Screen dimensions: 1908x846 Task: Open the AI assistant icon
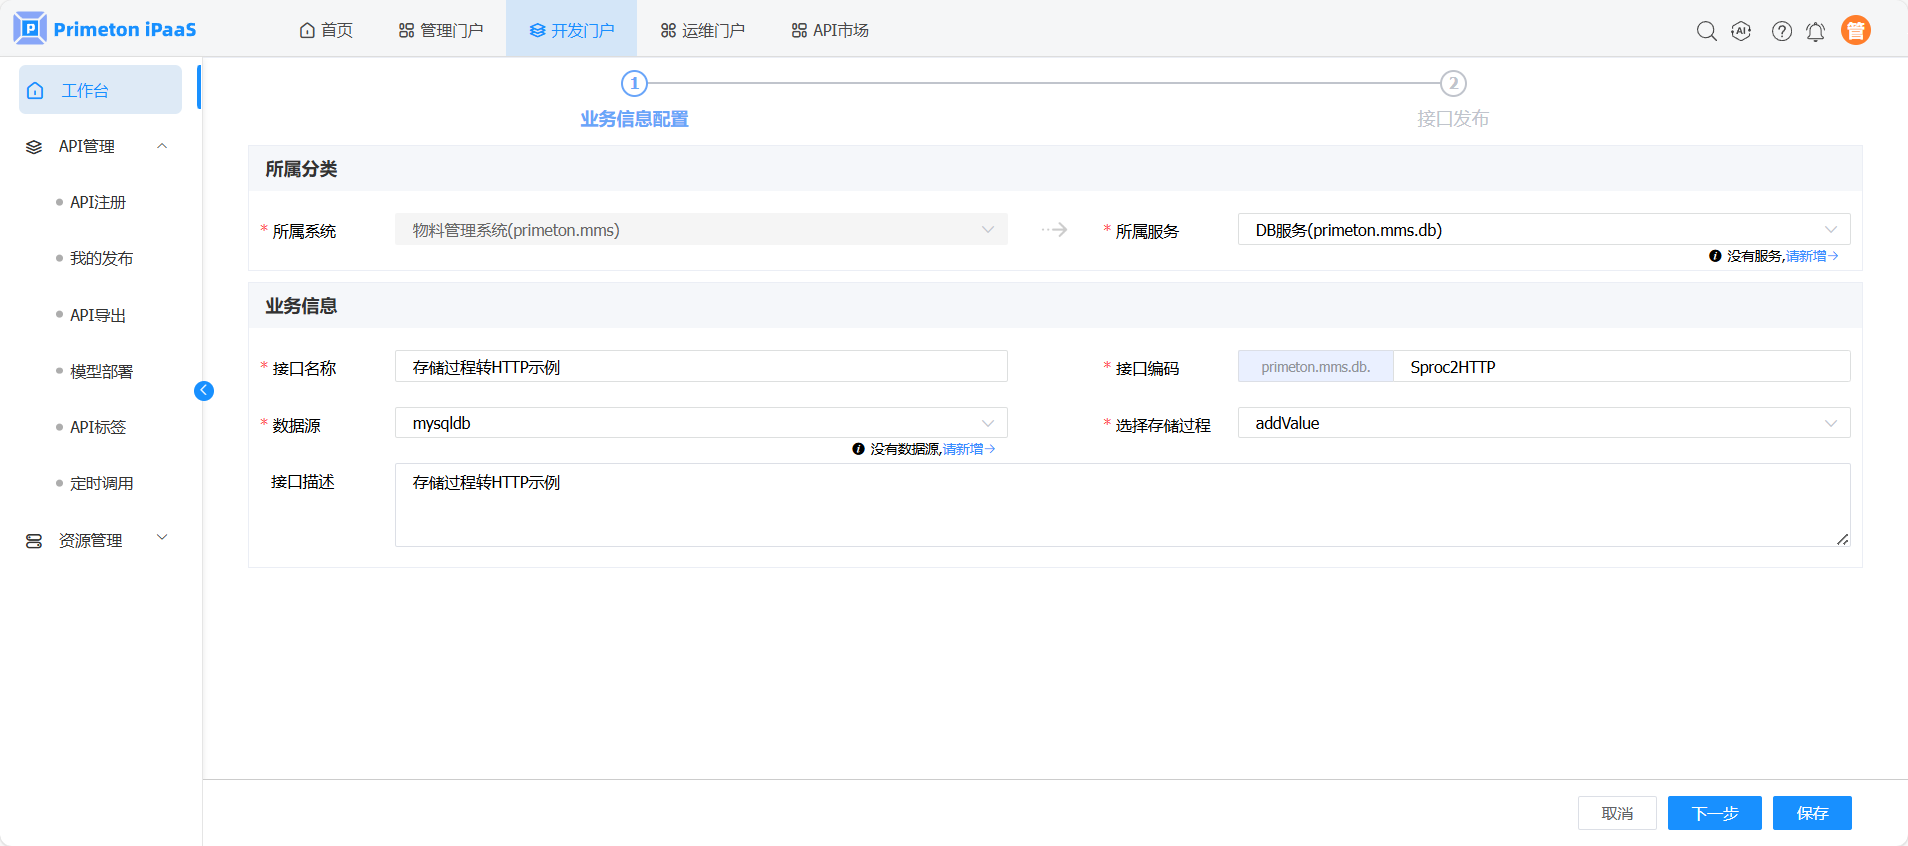(1741, 31)
